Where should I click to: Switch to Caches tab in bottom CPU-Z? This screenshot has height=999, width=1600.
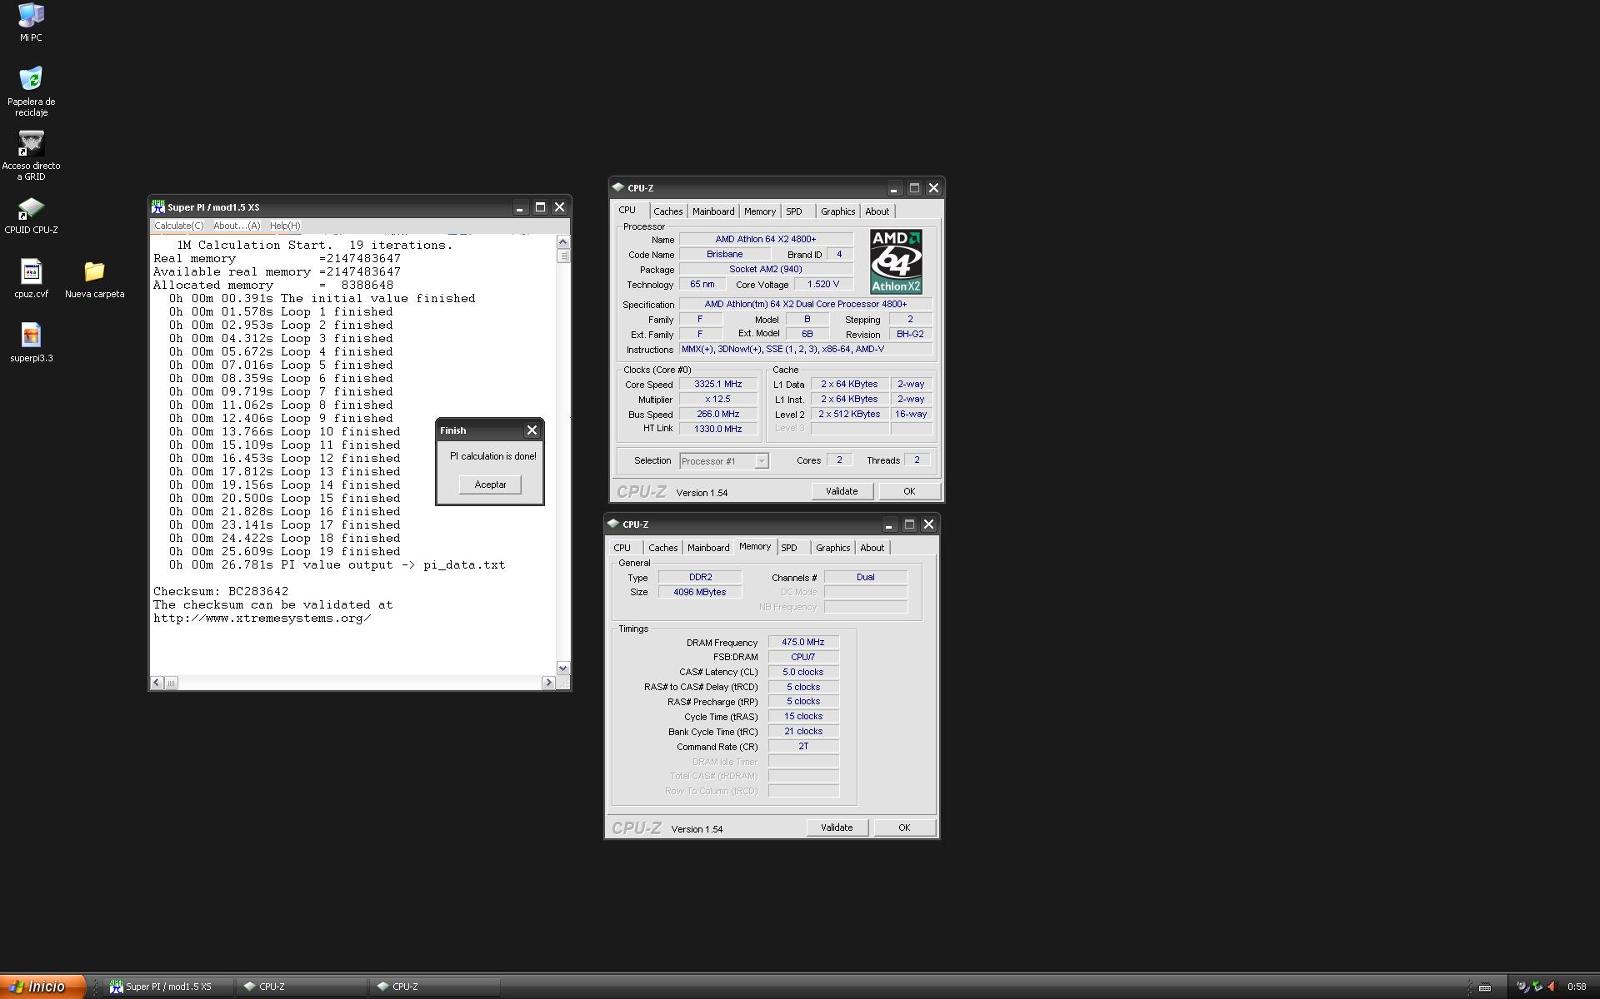663,547
